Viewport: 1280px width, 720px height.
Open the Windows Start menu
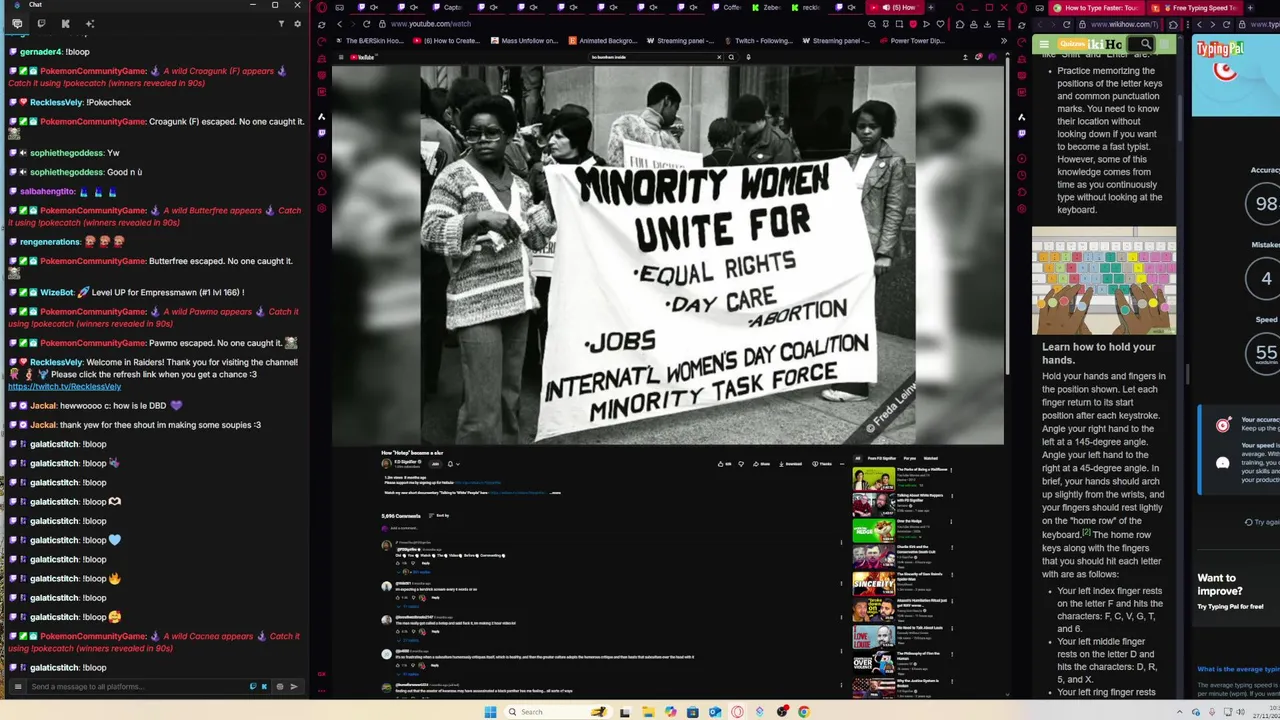(490, 712)
